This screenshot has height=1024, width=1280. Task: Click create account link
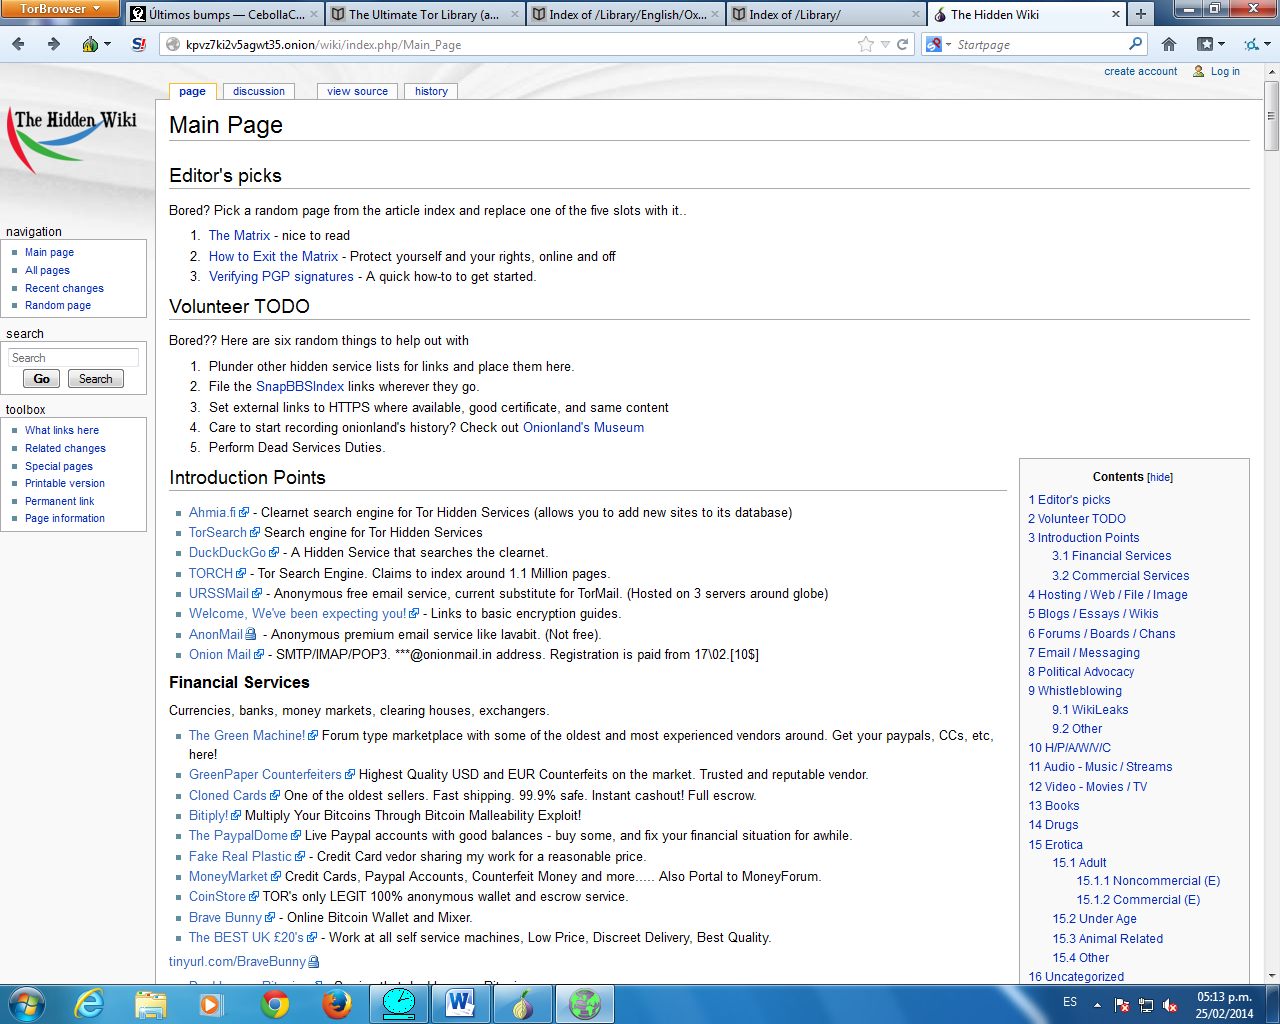click(x=1141, y=72)
